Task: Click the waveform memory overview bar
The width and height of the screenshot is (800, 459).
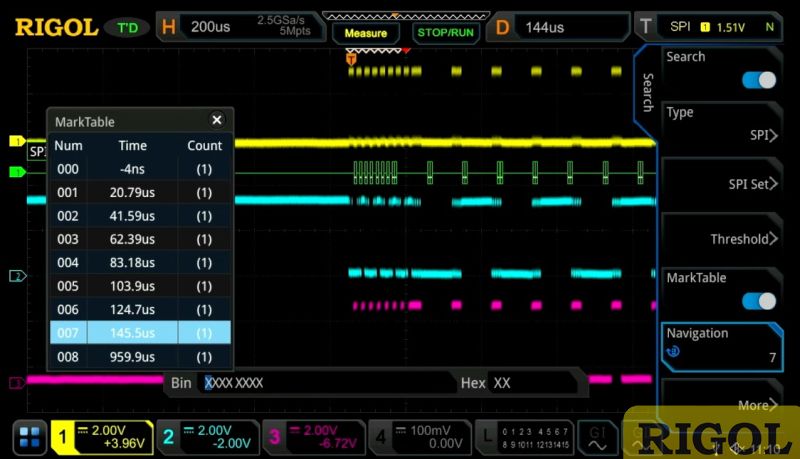Action: (406, 16)
